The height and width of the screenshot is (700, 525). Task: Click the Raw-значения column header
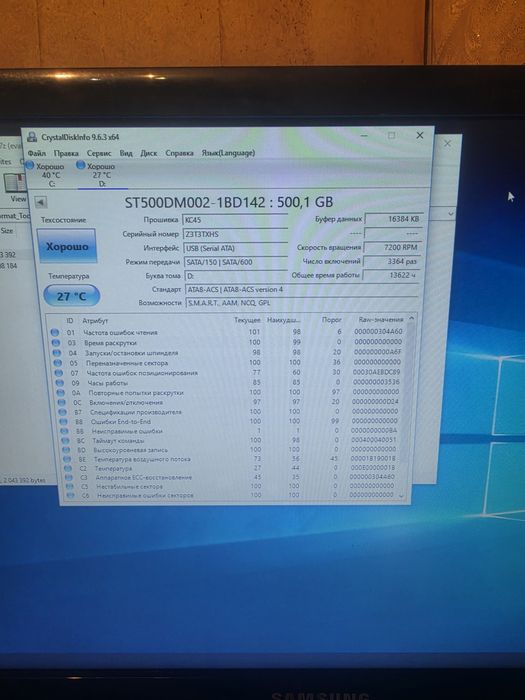pyautogui.click(x=381, y=320)
